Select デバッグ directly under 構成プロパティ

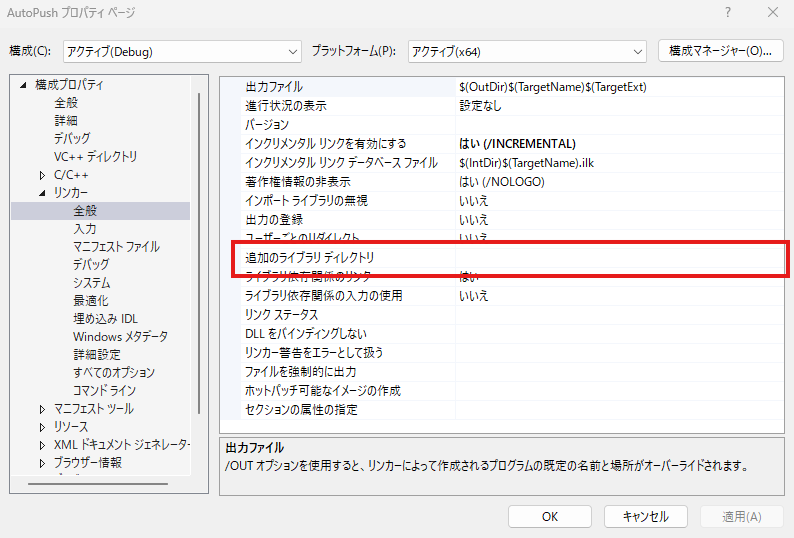72,138
